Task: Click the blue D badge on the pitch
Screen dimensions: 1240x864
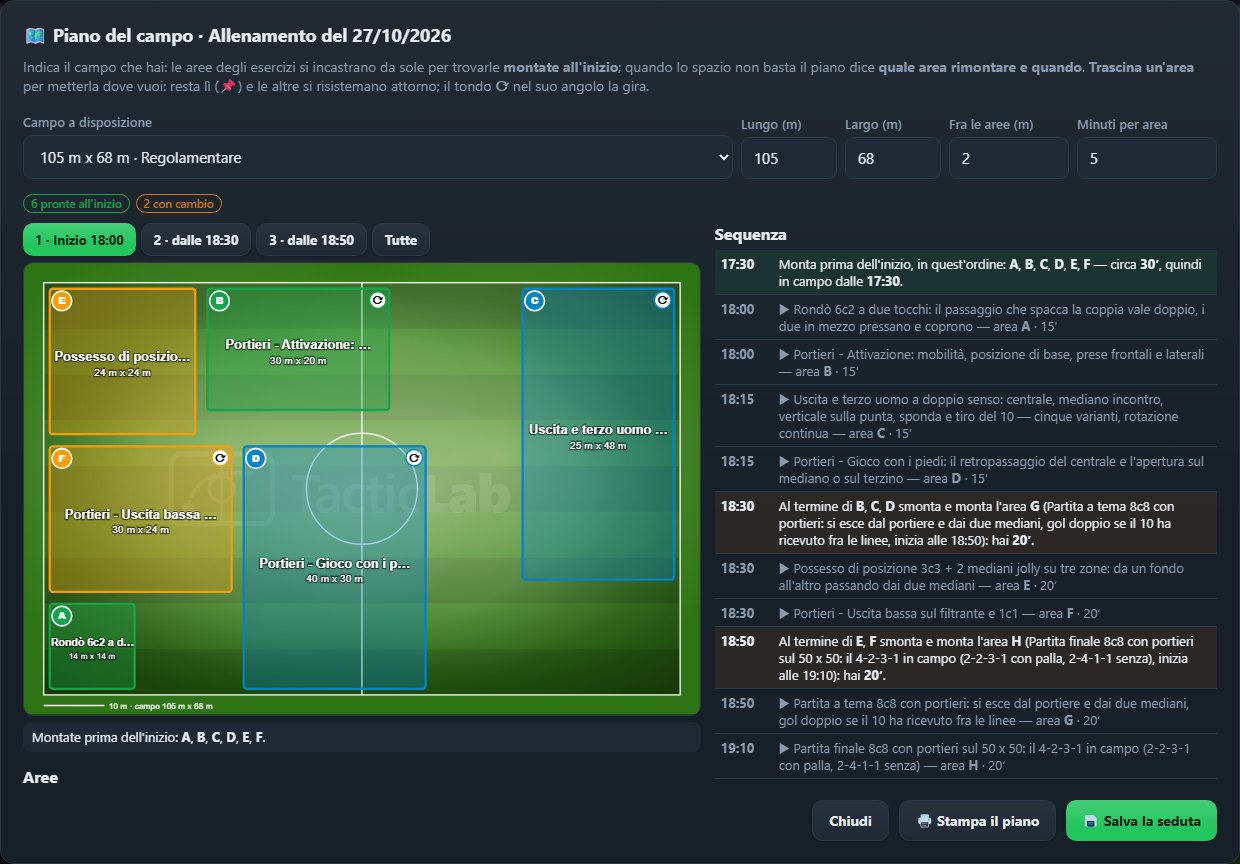Action: pos(256,458)
